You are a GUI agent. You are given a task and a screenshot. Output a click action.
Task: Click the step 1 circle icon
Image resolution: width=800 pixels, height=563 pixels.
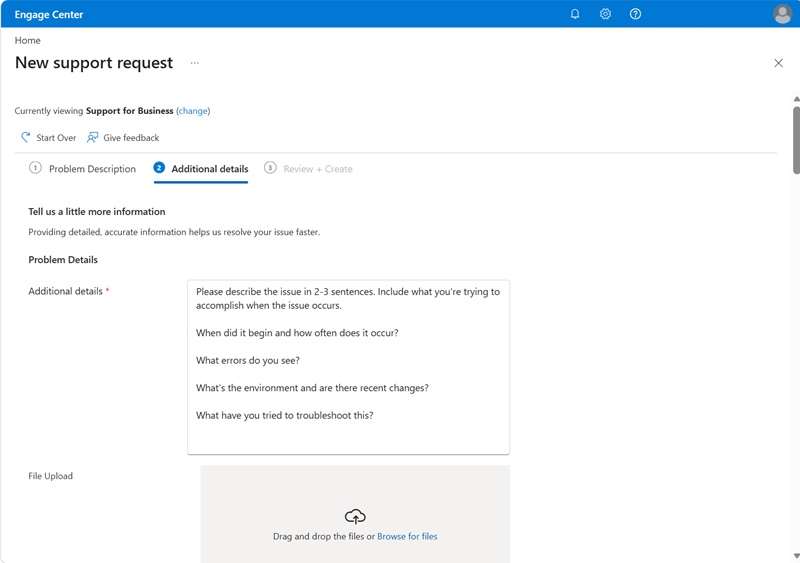(35, 168)
